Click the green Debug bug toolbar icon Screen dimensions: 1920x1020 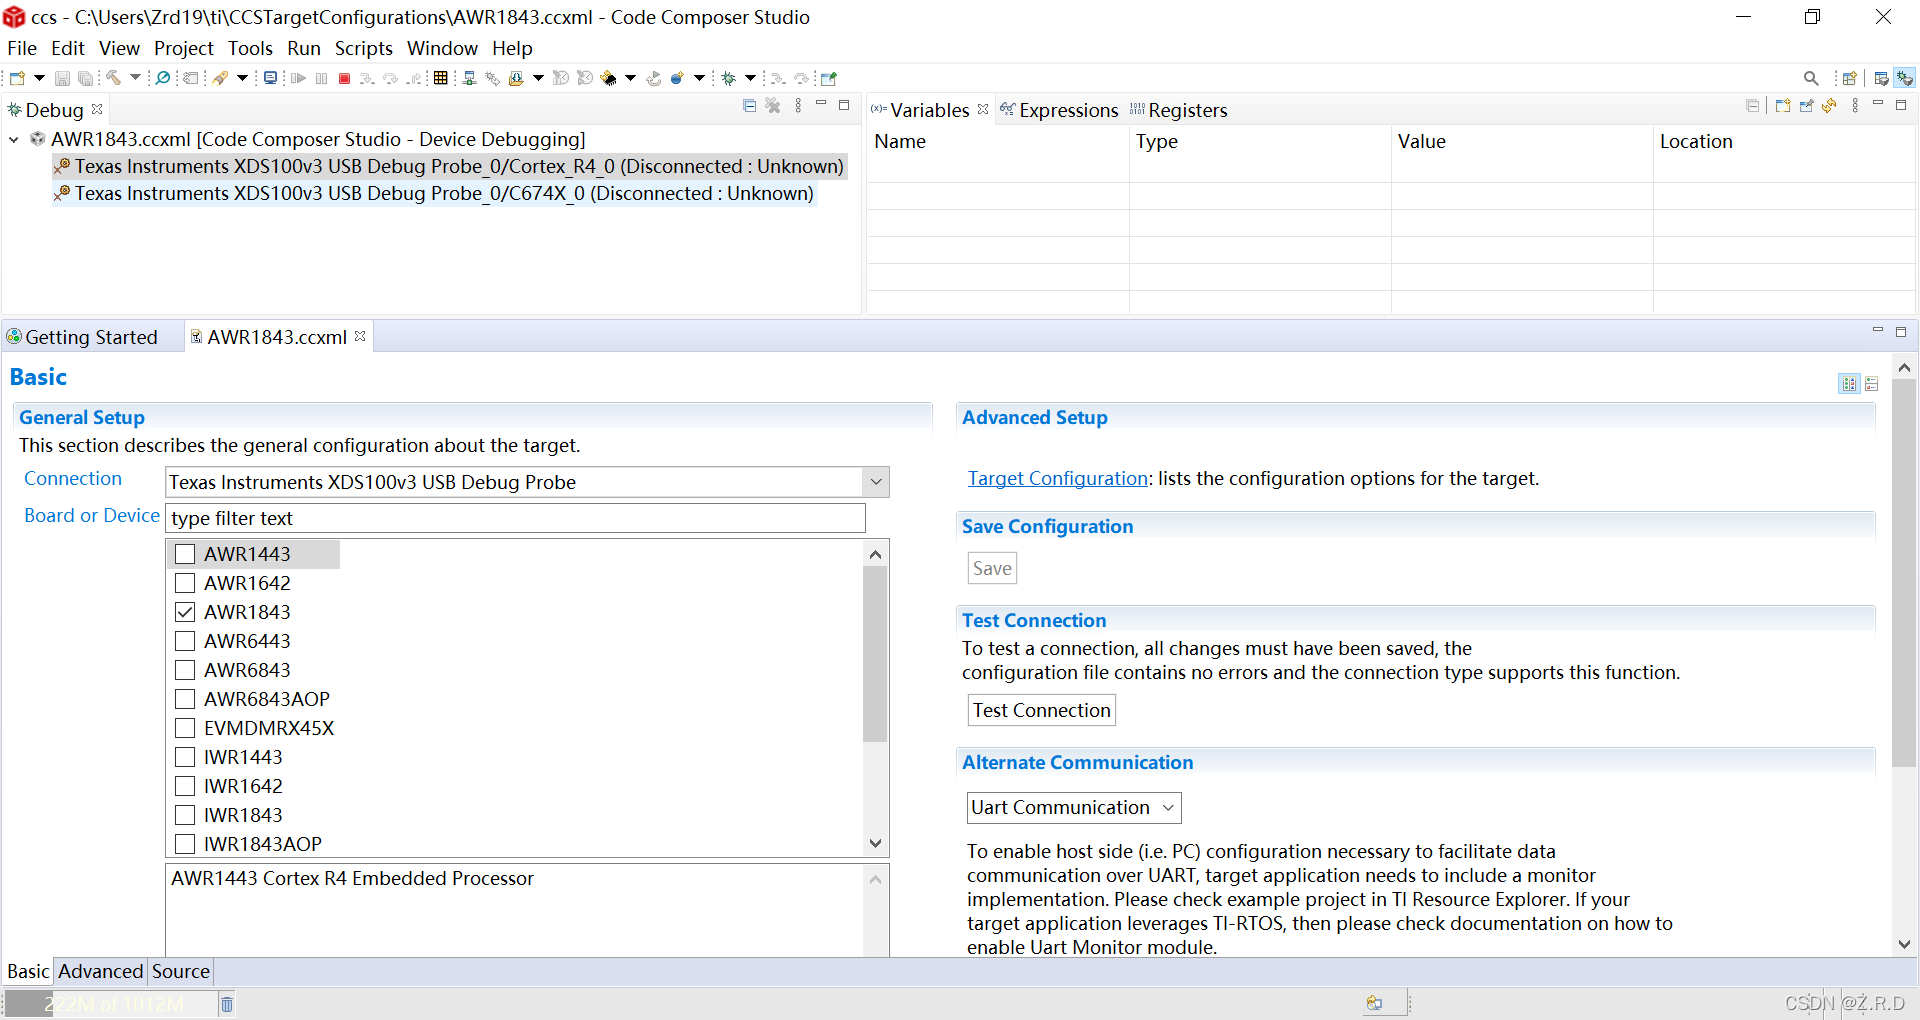tap(729, 78)
